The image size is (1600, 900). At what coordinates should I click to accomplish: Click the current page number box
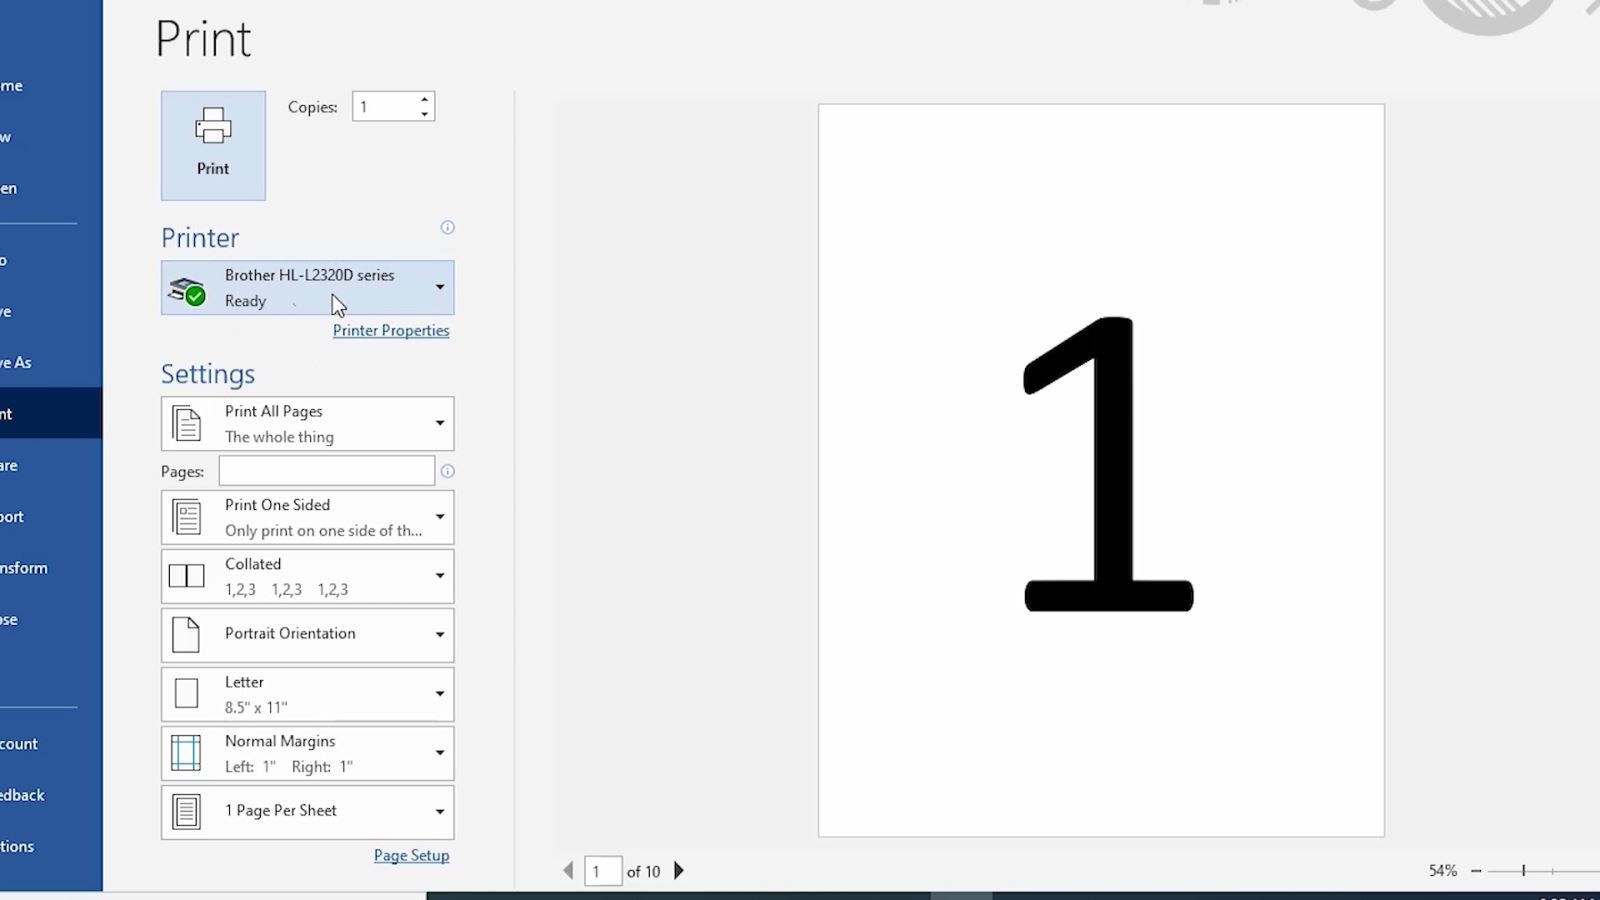pyautogui.click(x=602, y=871)
